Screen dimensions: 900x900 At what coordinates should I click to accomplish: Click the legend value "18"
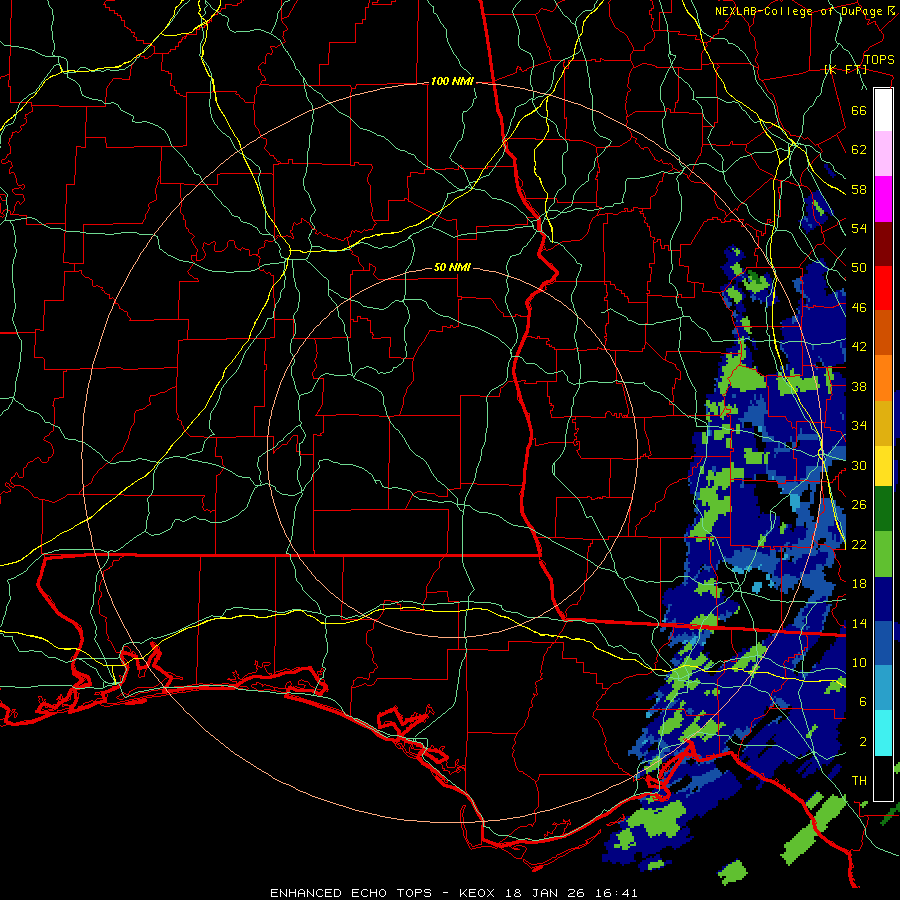coord(859,584)
